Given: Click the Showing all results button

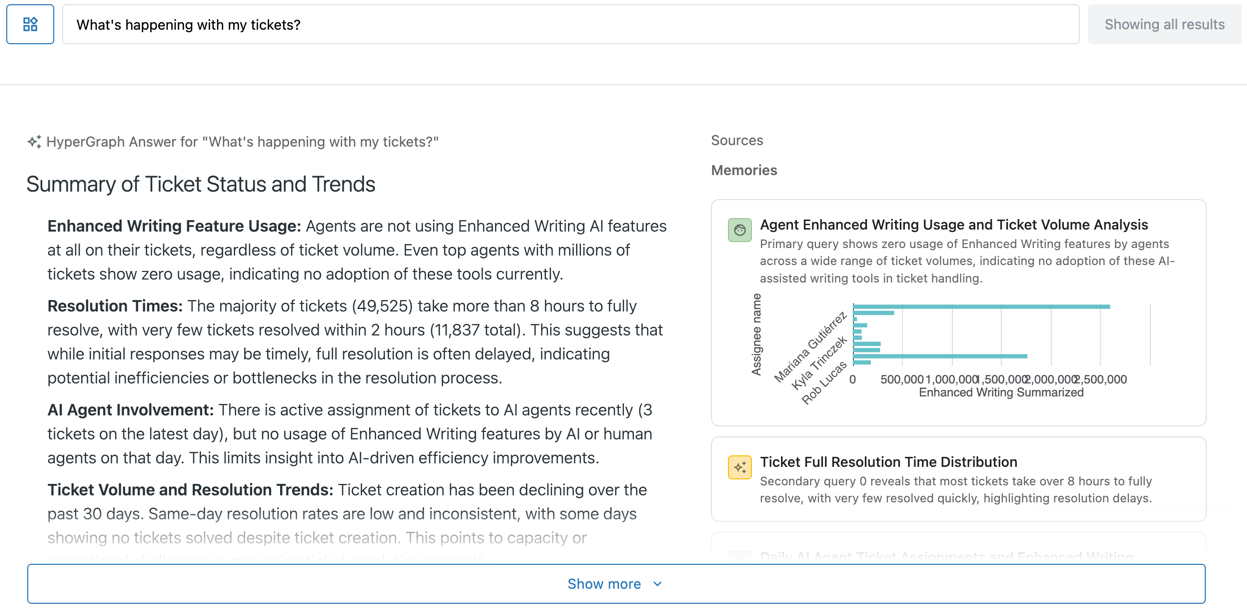Looking at the screenshot, I should click(x=1164, y=24).
